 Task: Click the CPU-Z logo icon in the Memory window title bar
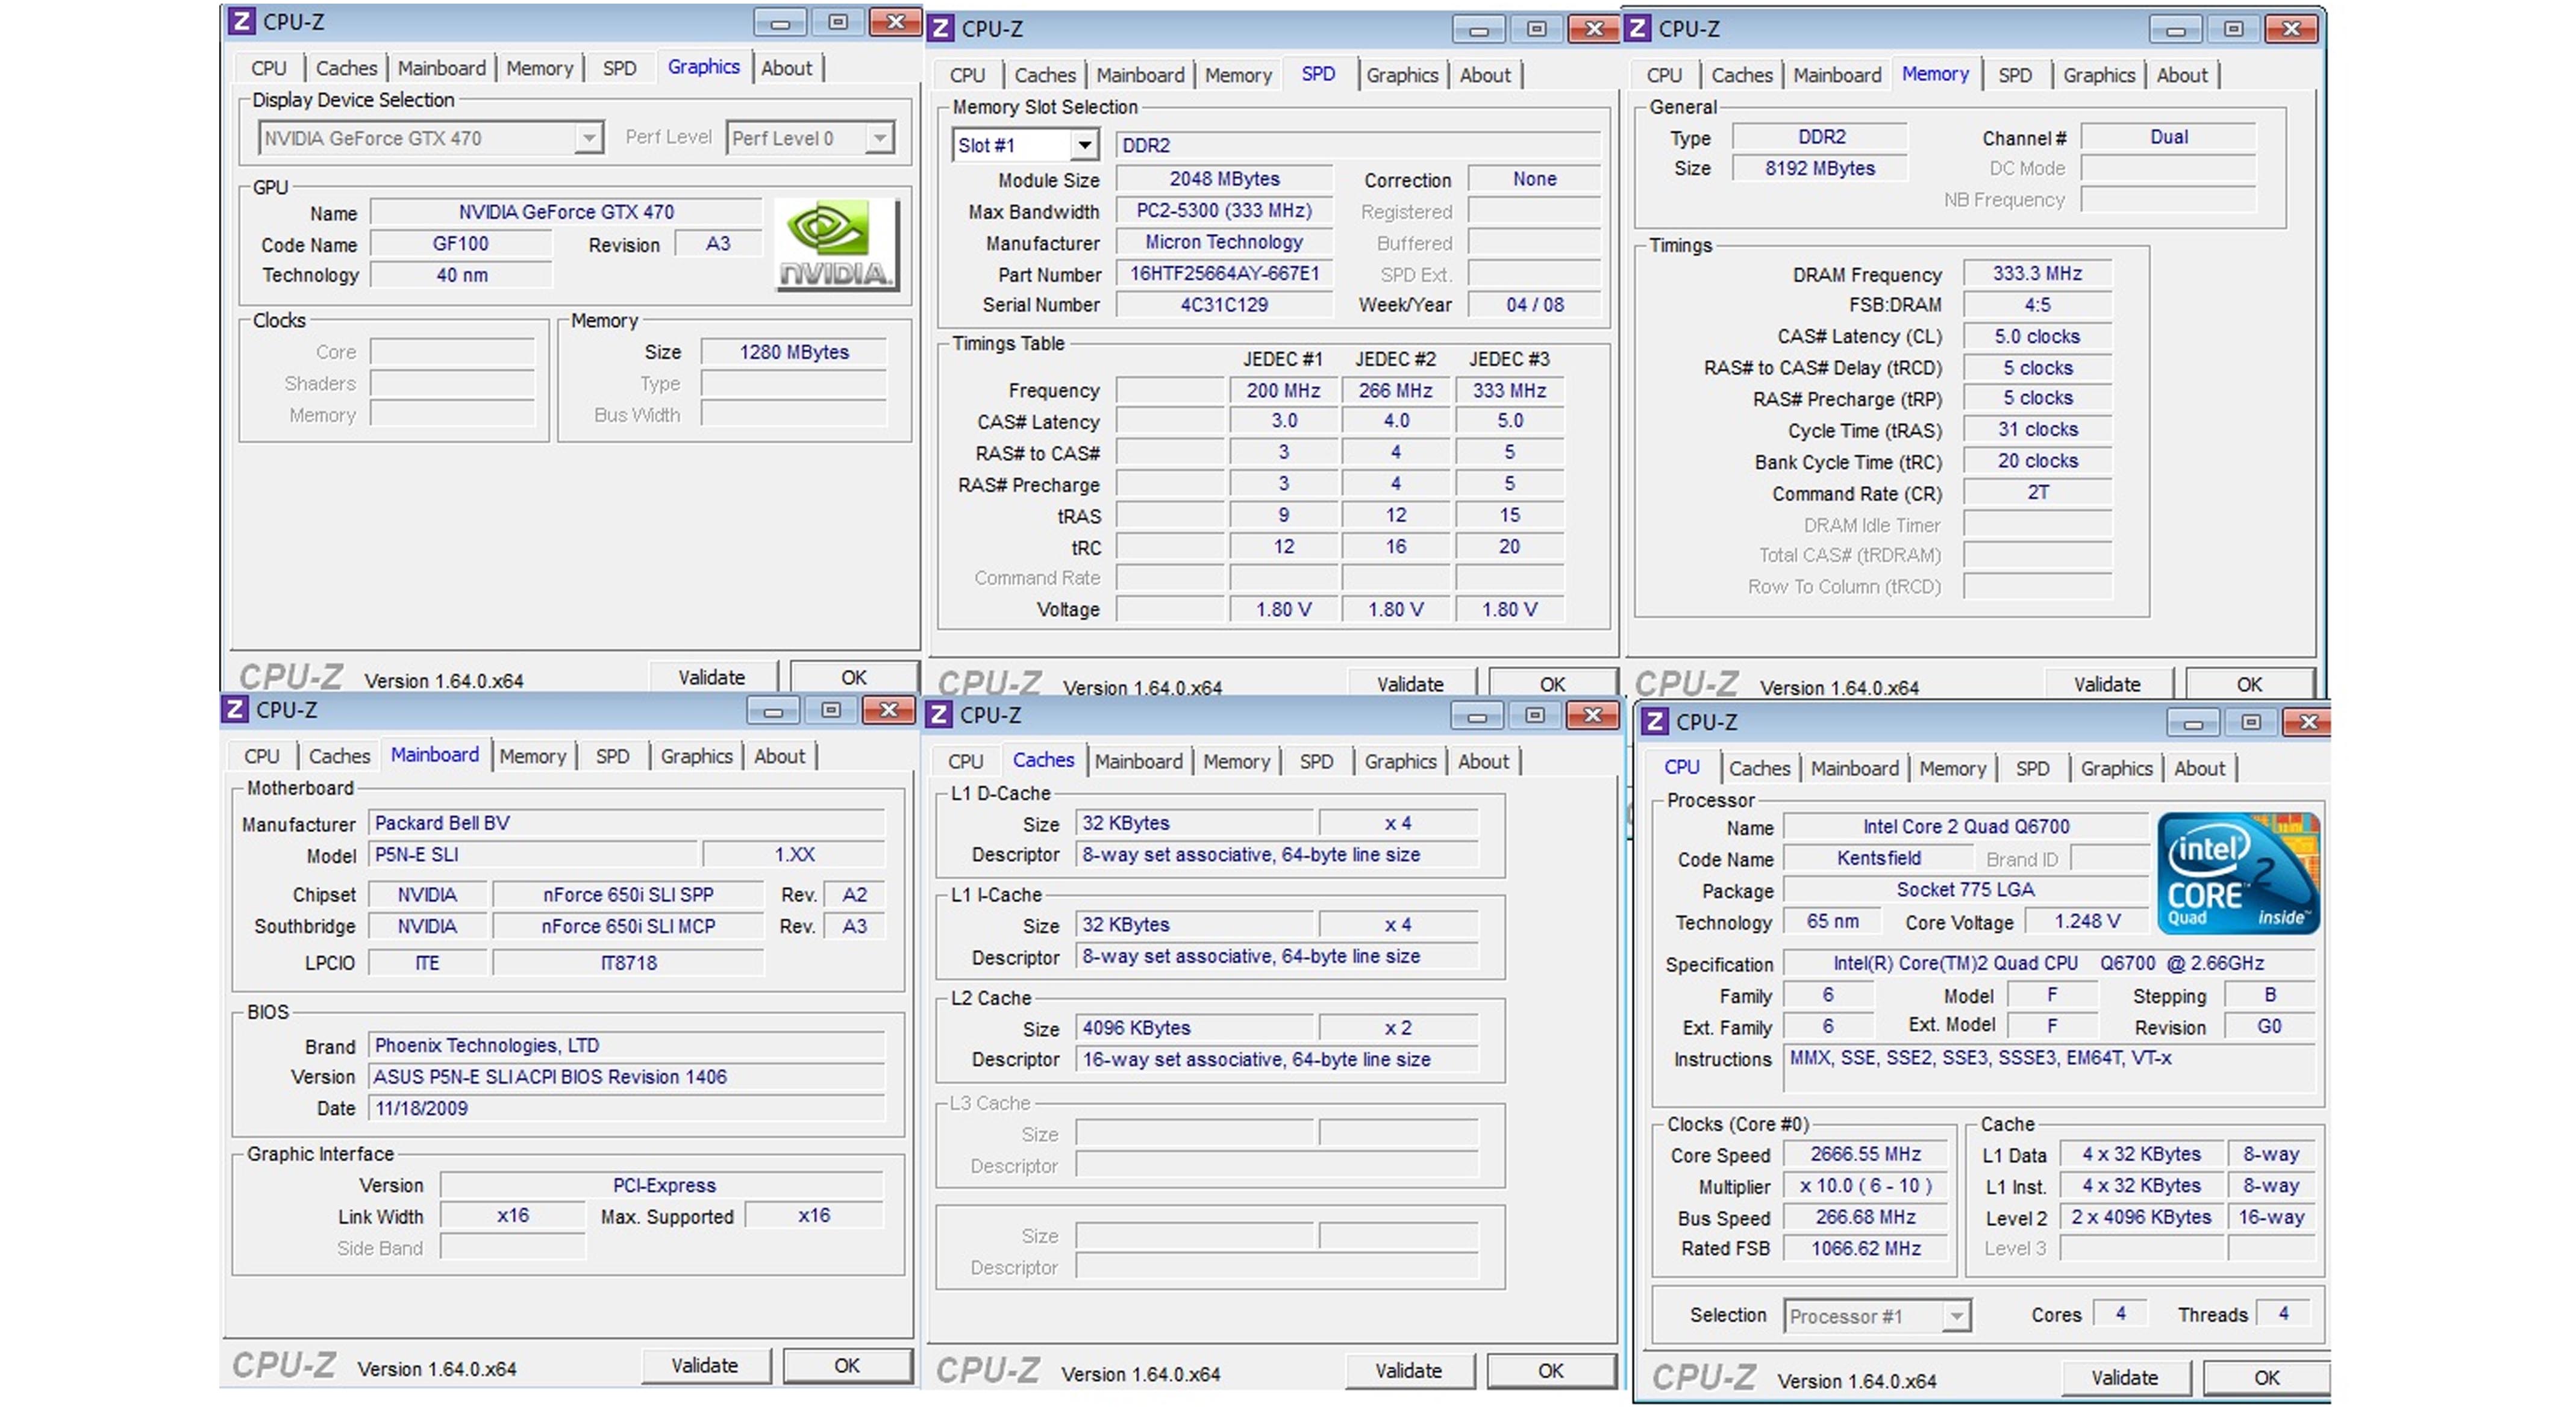(x=1637, y=28)
